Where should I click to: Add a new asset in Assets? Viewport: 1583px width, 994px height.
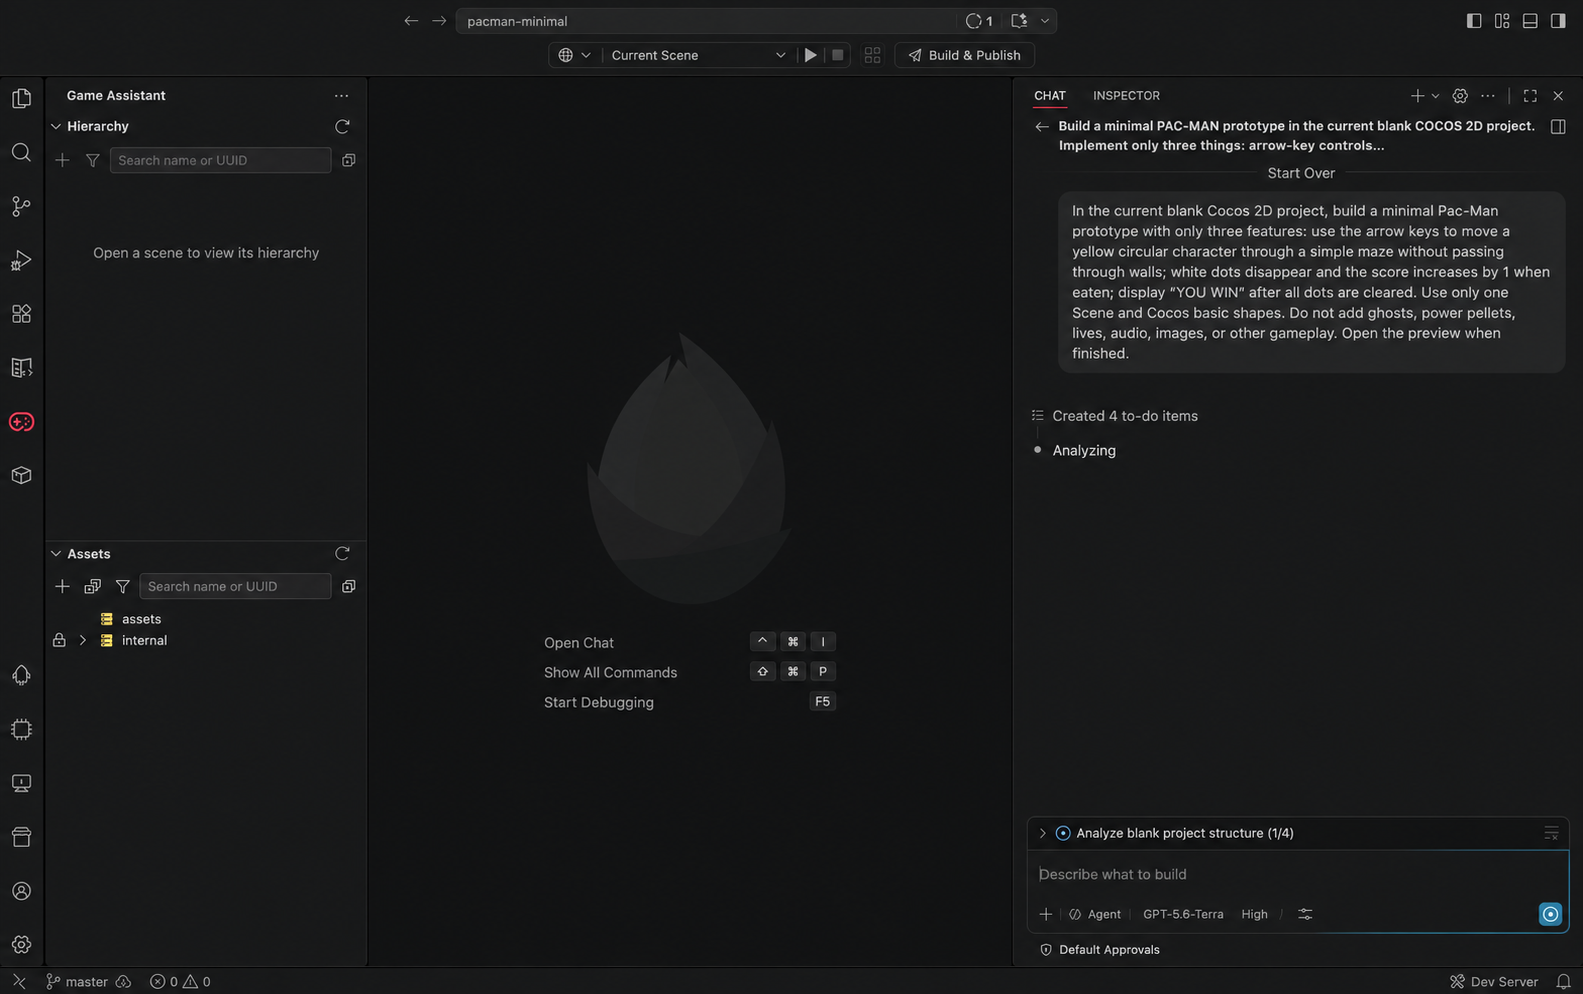tap(62, 586)
